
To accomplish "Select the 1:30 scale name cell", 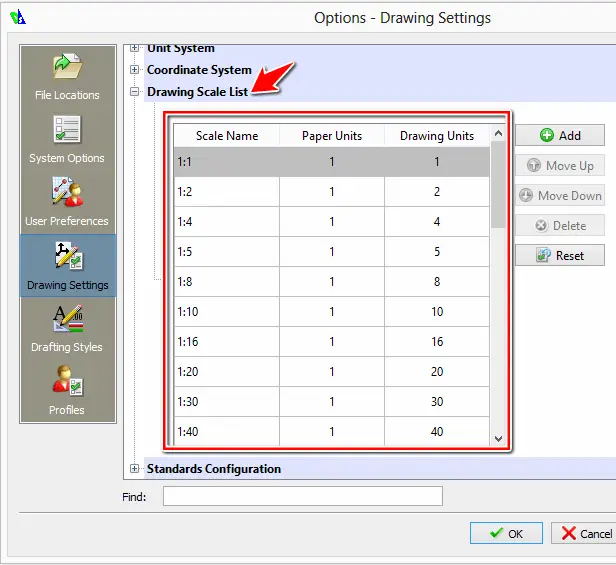I will pyautogui.click(x=227, y=402).
